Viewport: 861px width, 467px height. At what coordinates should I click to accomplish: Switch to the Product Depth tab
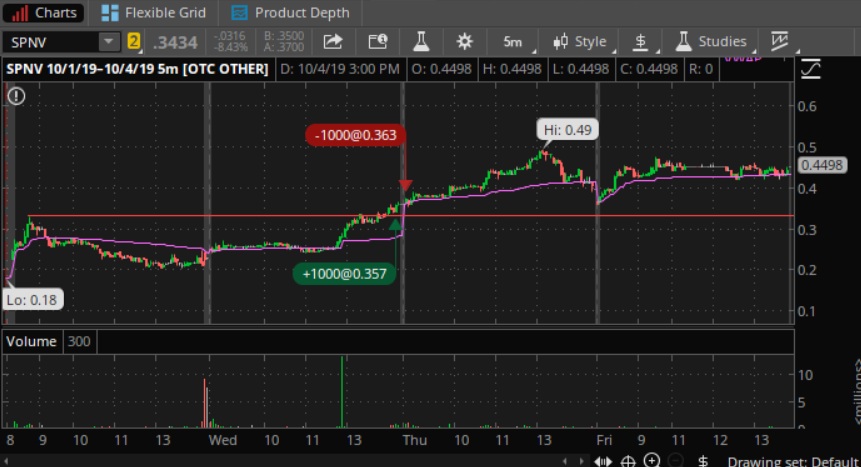[x=290, y=13]
